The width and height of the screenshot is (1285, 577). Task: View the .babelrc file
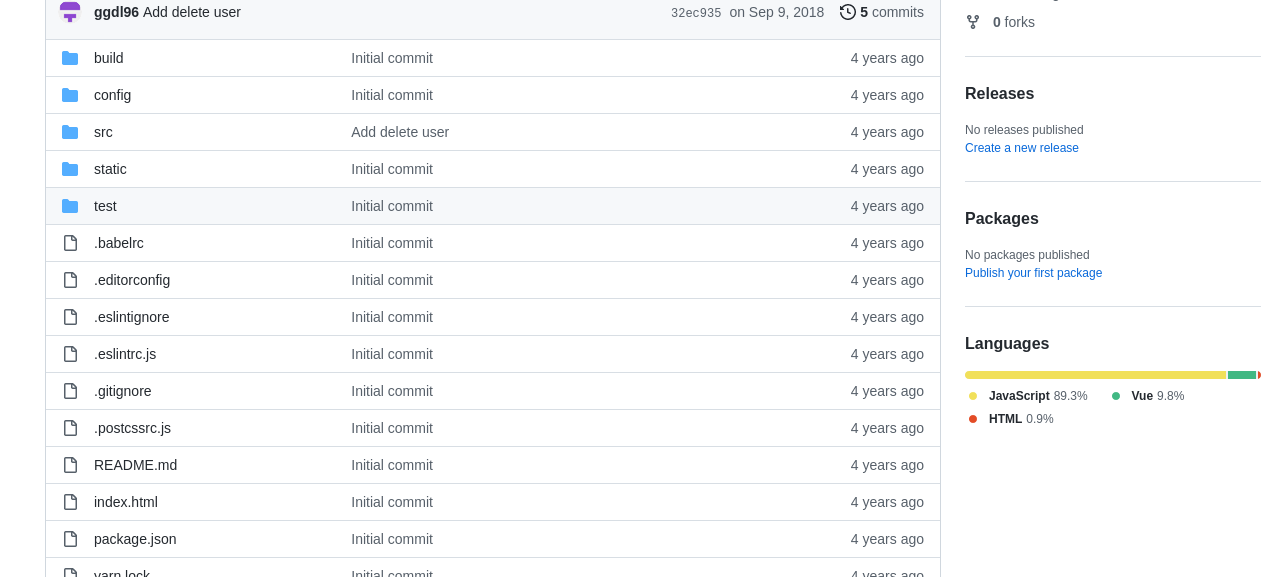coord(119,243)
